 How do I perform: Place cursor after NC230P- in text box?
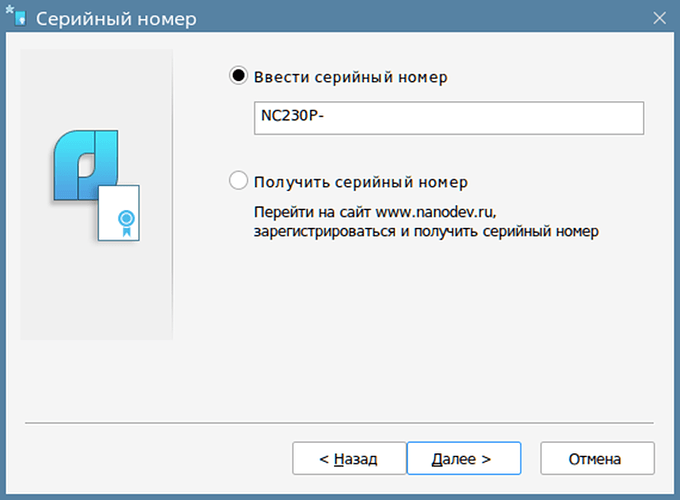[325, 116]
